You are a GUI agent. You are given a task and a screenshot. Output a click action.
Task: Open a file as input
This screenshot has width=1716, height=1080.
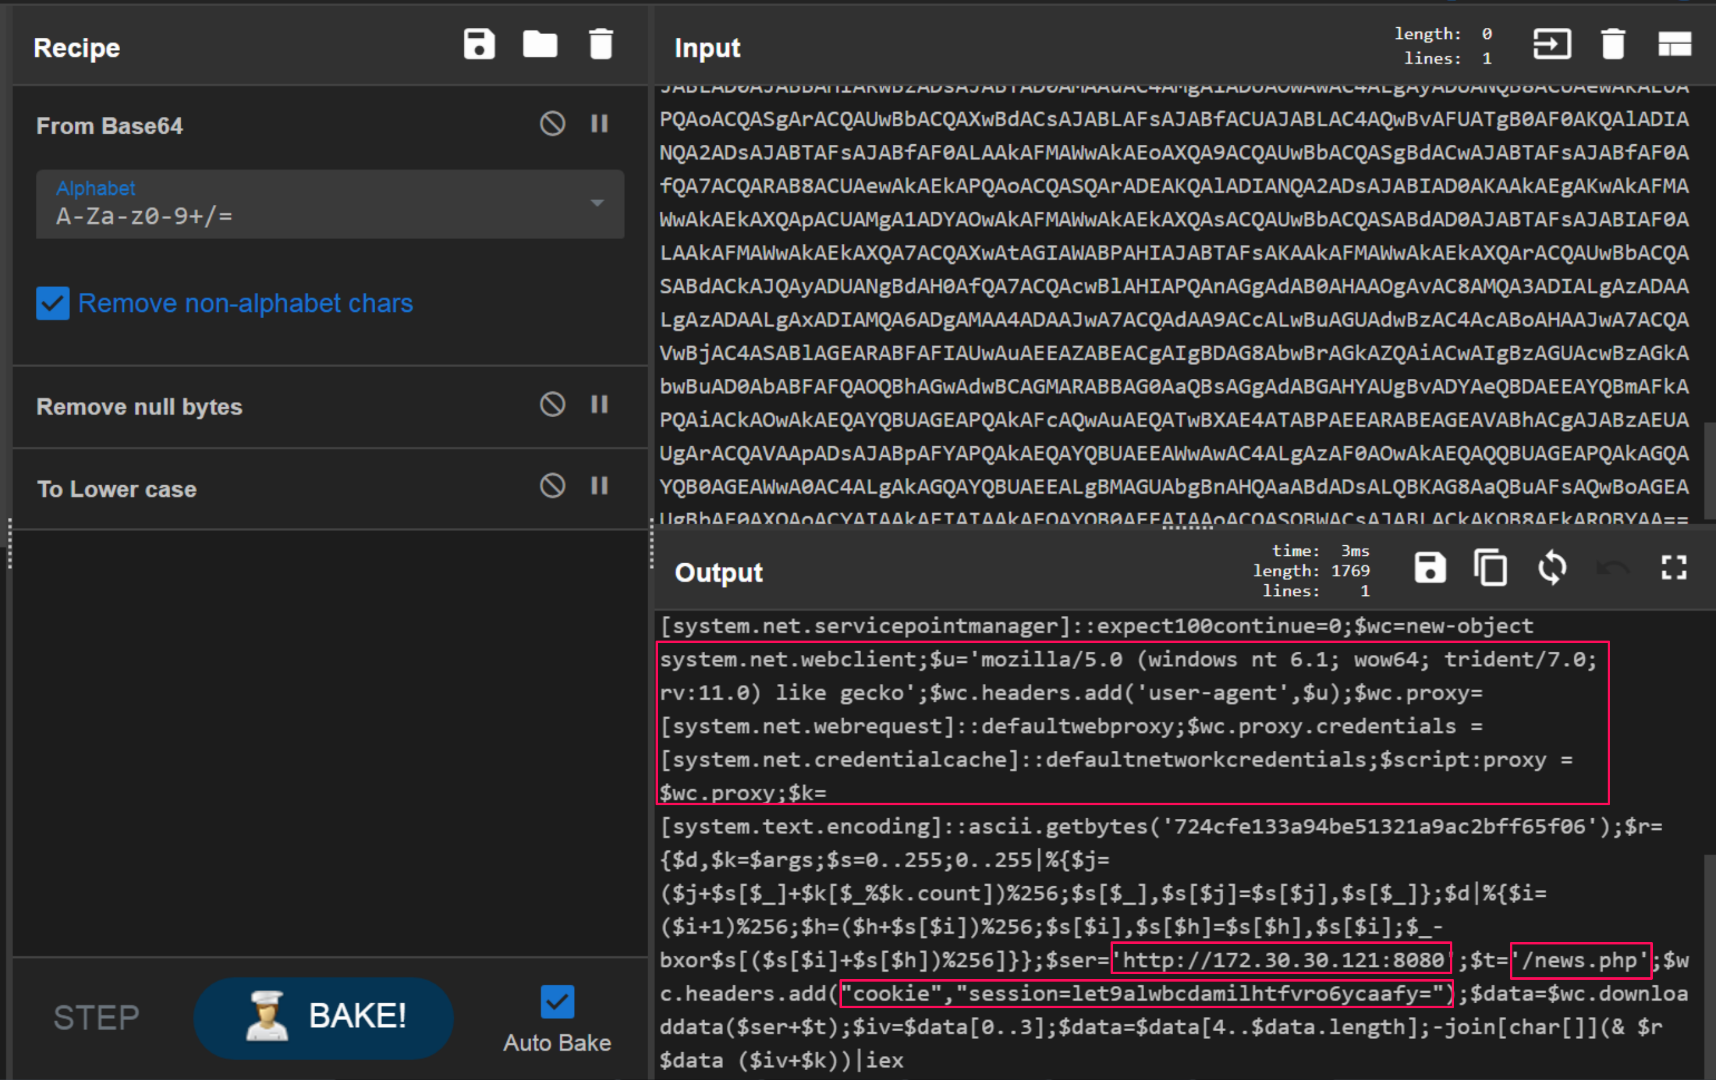pyautogui.click(x=1551, y=44)
